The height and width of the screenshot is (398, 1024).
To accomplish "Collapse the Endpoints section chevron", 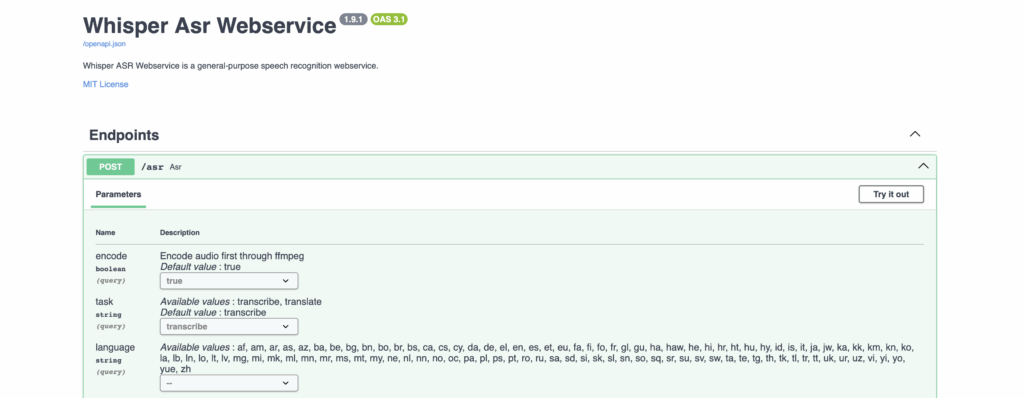I will [915, 134].
